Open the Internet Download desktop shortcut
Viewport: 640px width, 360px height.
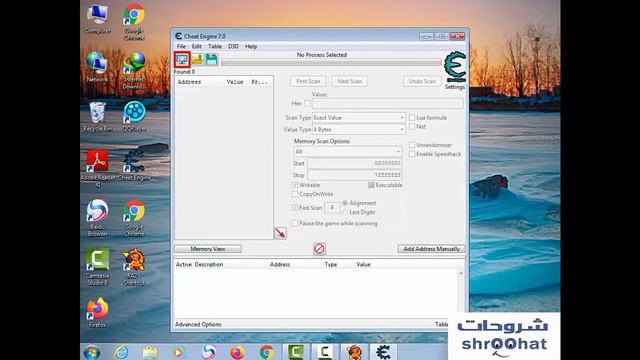134,70
